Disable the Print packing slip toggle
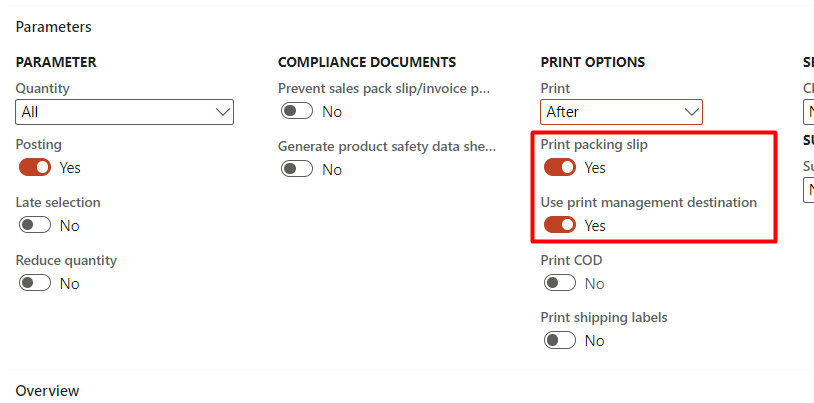 560,168
